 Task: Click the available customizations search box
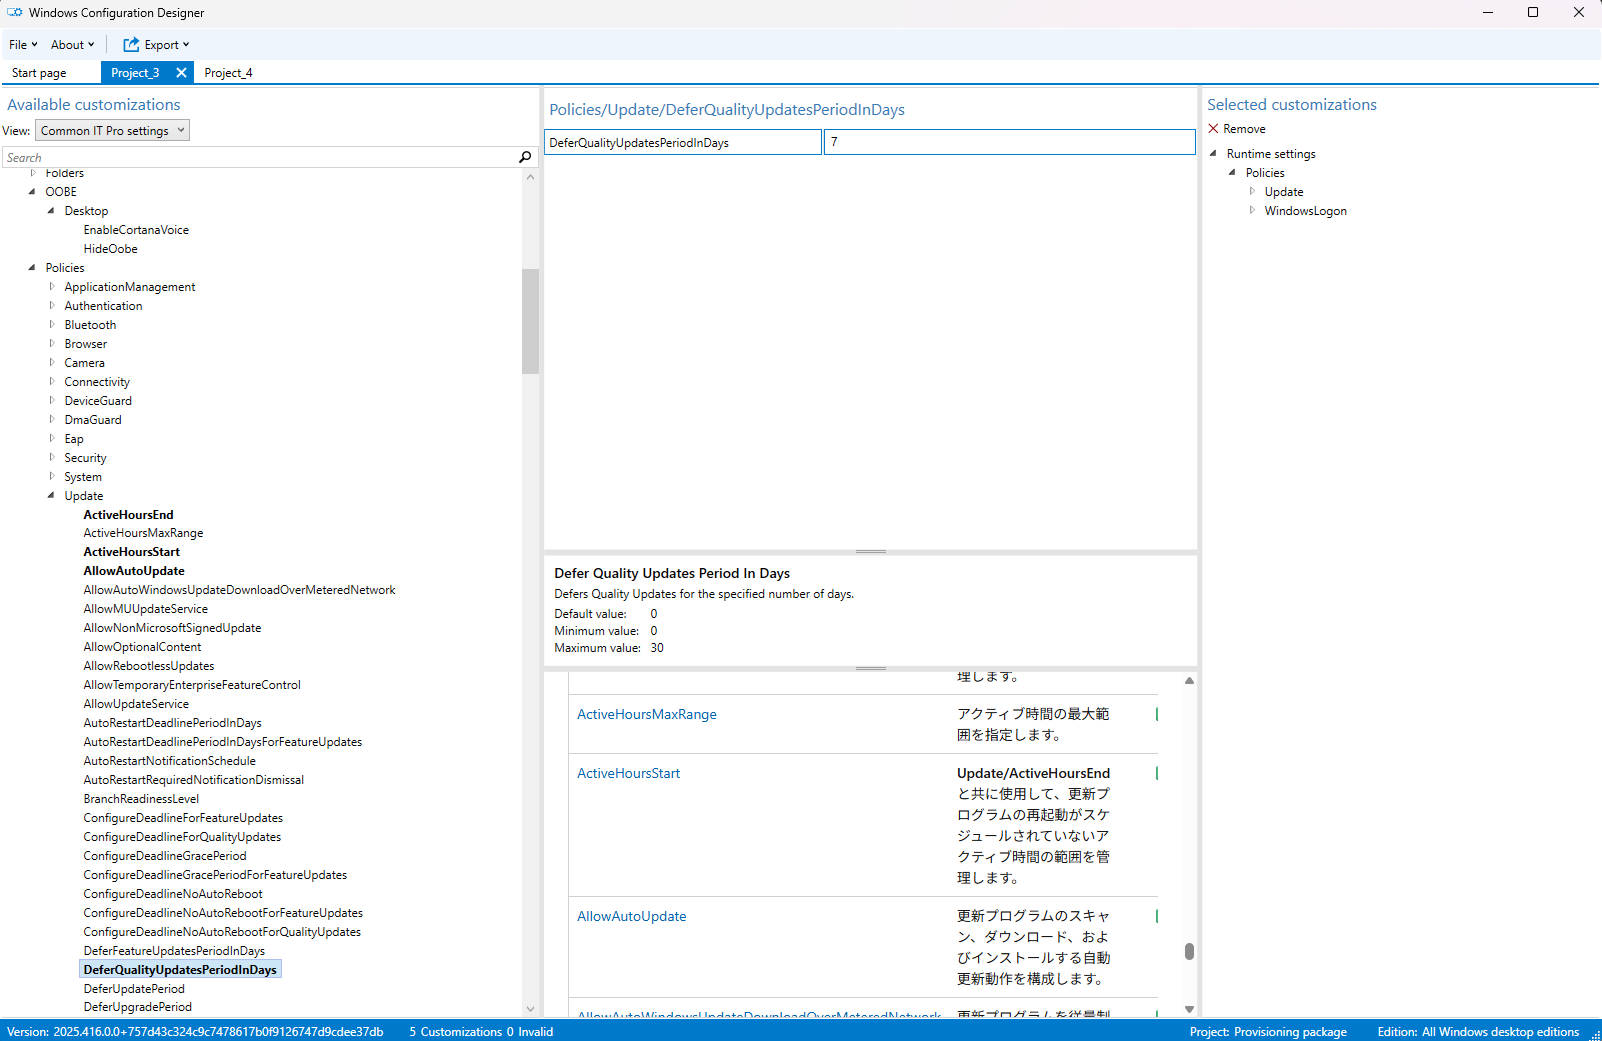coord(258,158)
